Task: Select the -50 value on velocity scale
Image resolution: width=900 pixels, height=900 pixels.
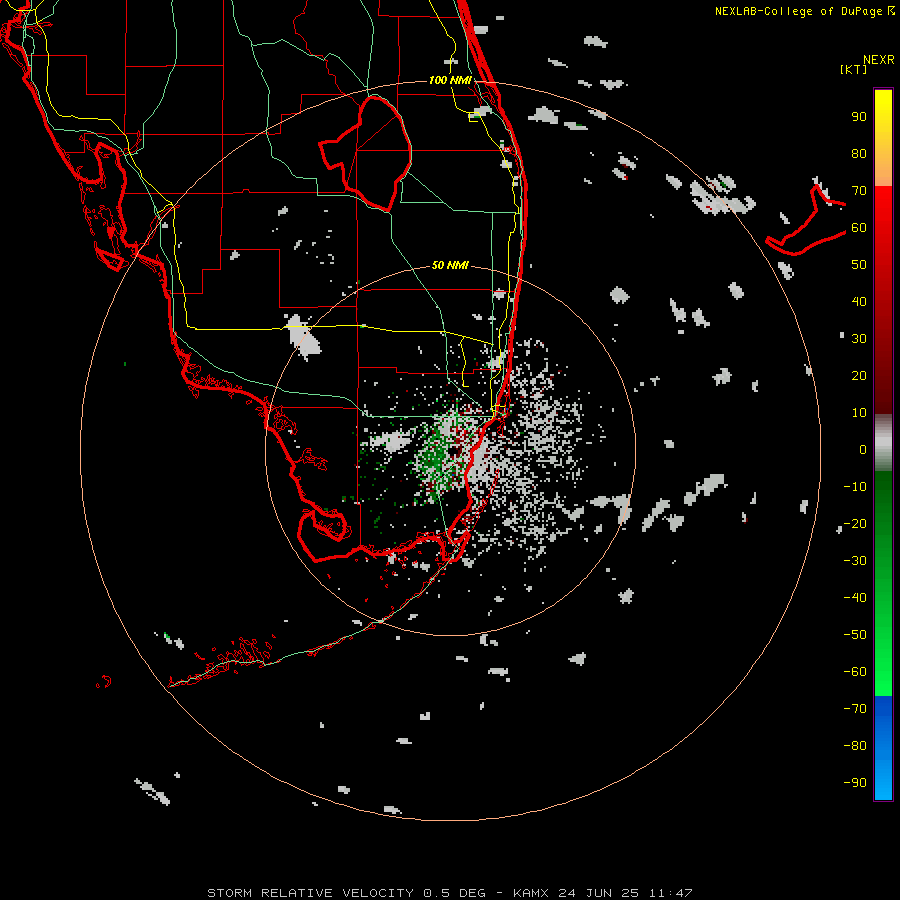Action: click(x=855, y=634)
